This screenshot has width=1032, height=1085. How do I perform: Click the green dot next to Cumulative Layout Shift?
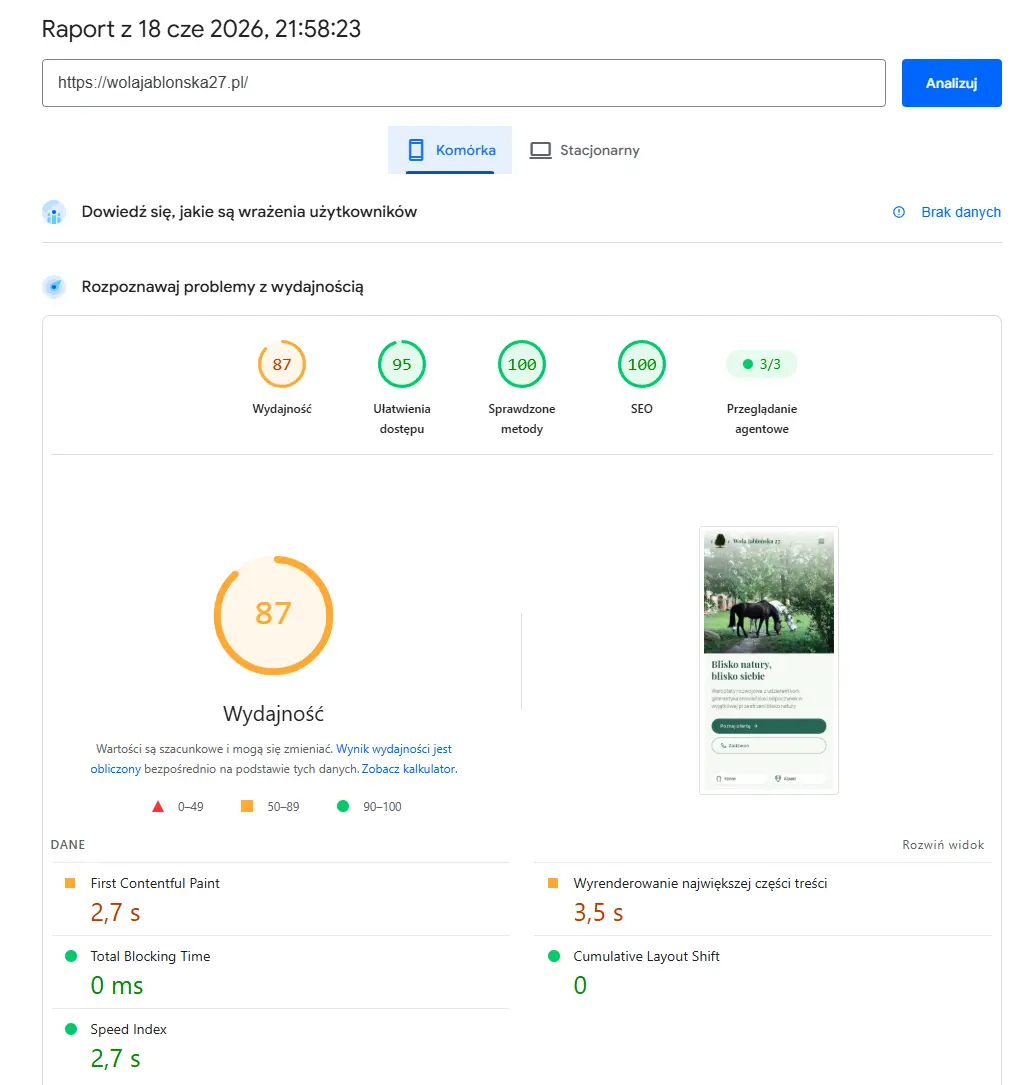(x=554, y=956)
